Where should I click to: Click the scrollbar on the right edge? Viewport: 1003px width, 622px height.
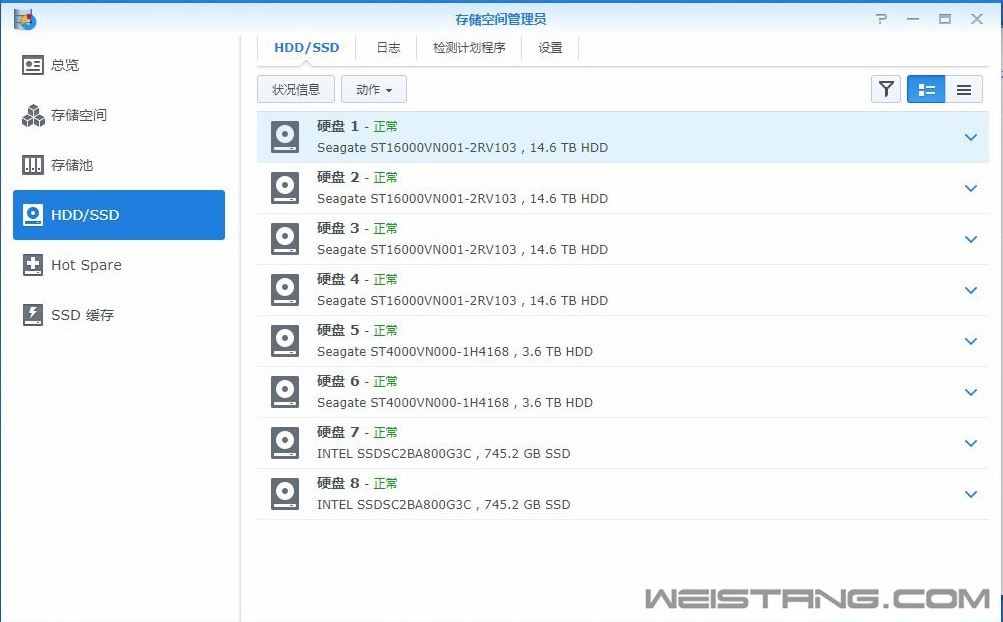997,300
